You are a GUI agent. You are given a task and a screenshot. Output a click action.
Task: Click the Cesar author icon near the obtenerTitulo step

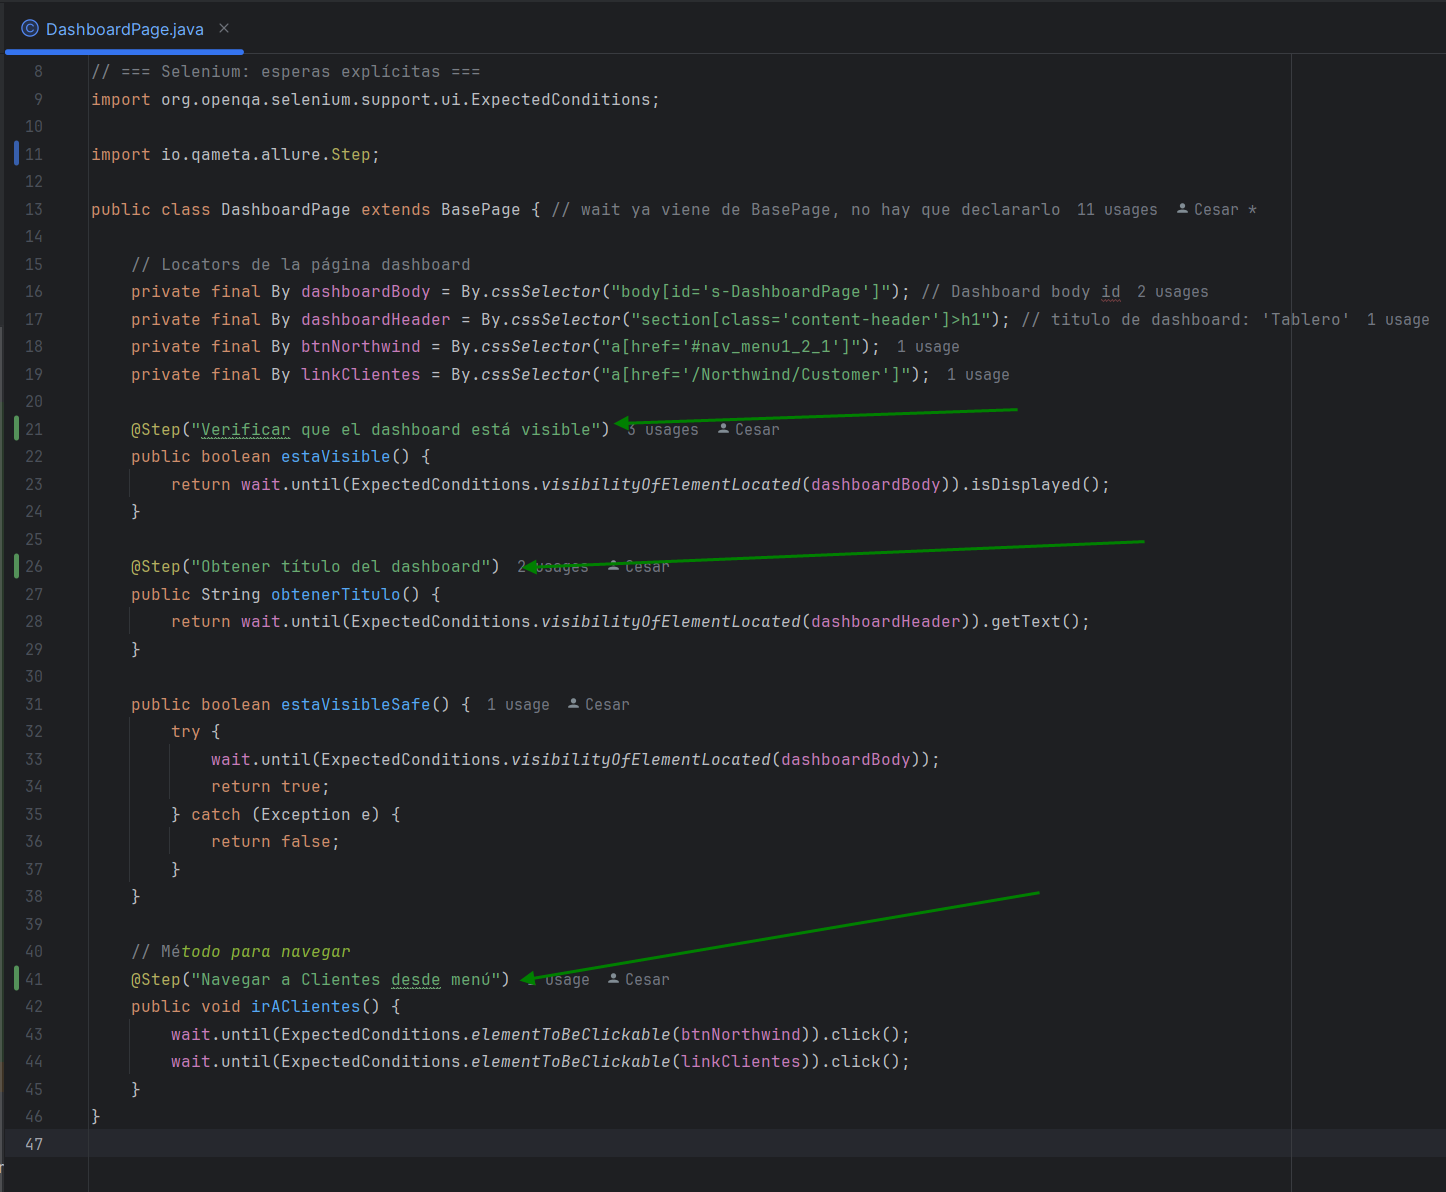[x=612, y=566]
